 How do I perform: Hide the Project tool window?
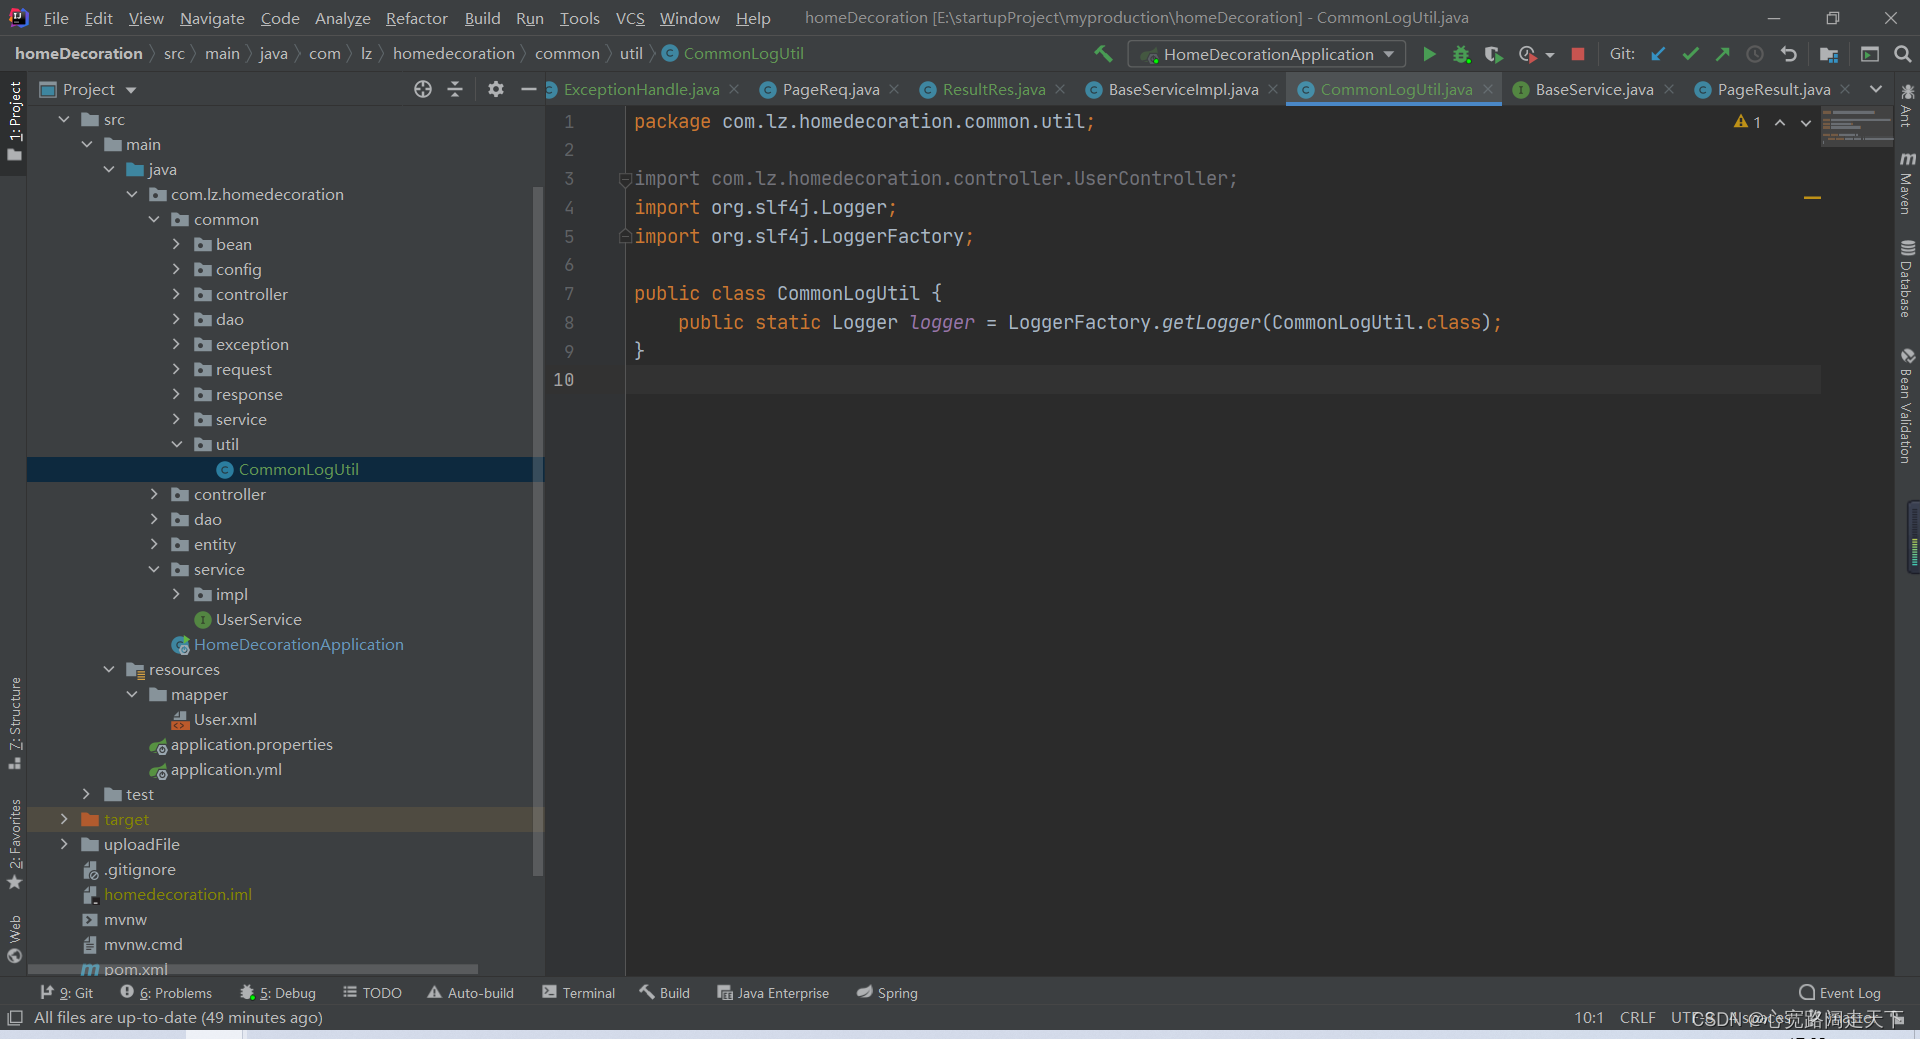click(529, 89)
